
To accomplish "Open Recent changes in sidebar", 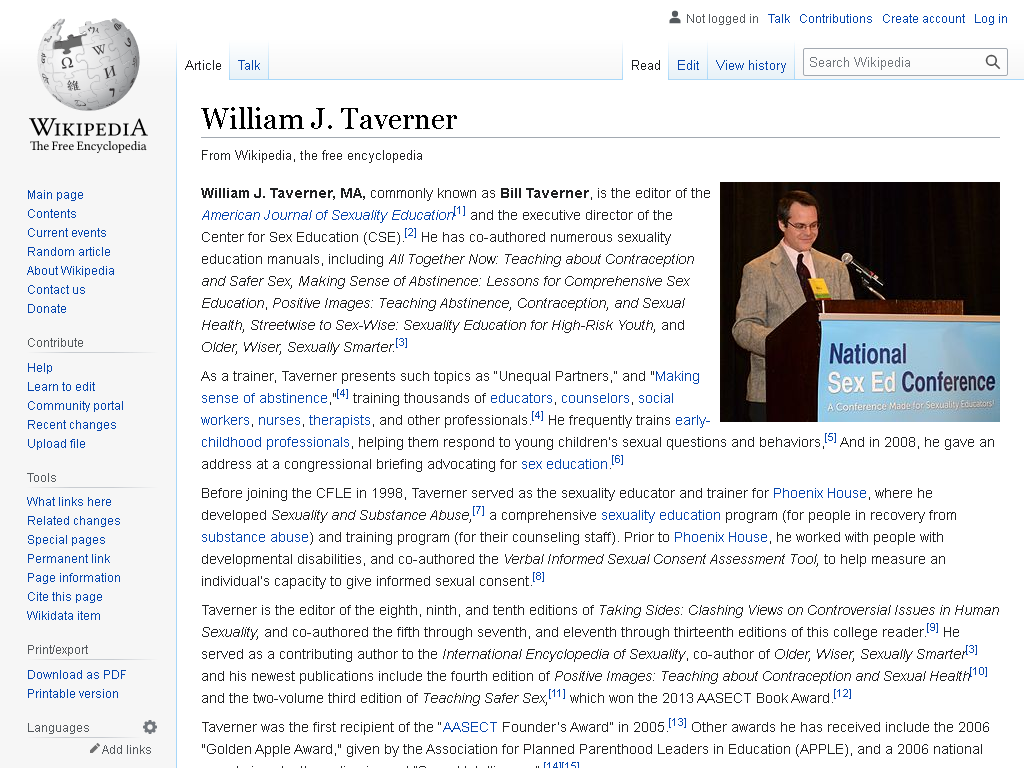I will 72,424.
